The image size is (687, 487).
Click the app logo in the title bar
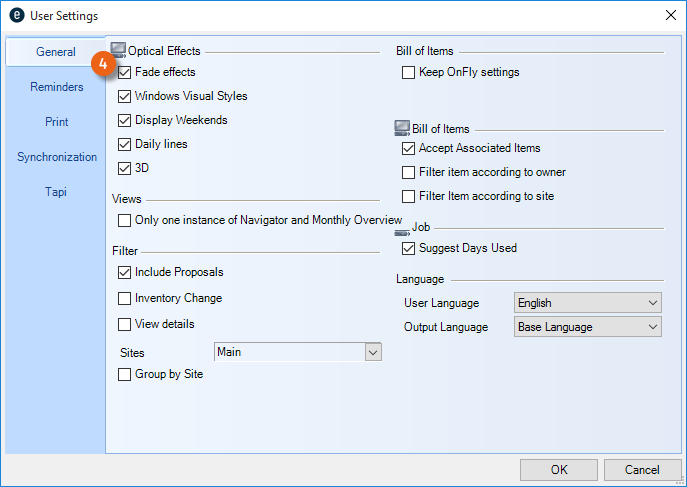tap(17, 15)
